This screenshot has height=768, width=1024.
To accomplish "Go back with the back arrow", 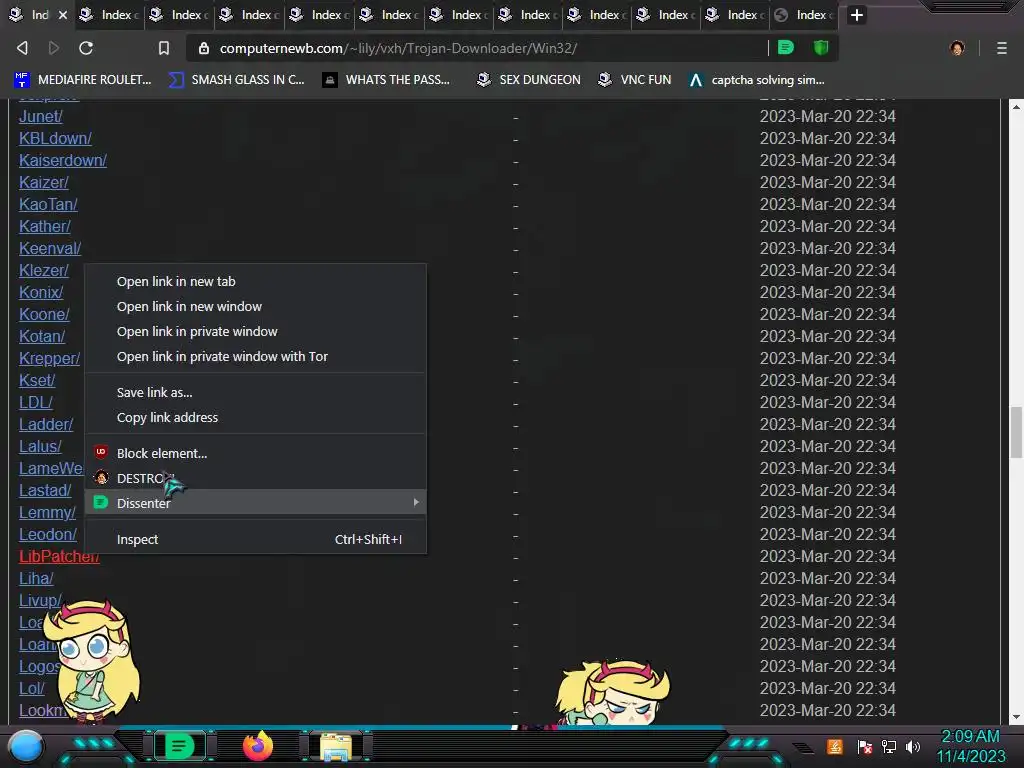I will 22,48.
